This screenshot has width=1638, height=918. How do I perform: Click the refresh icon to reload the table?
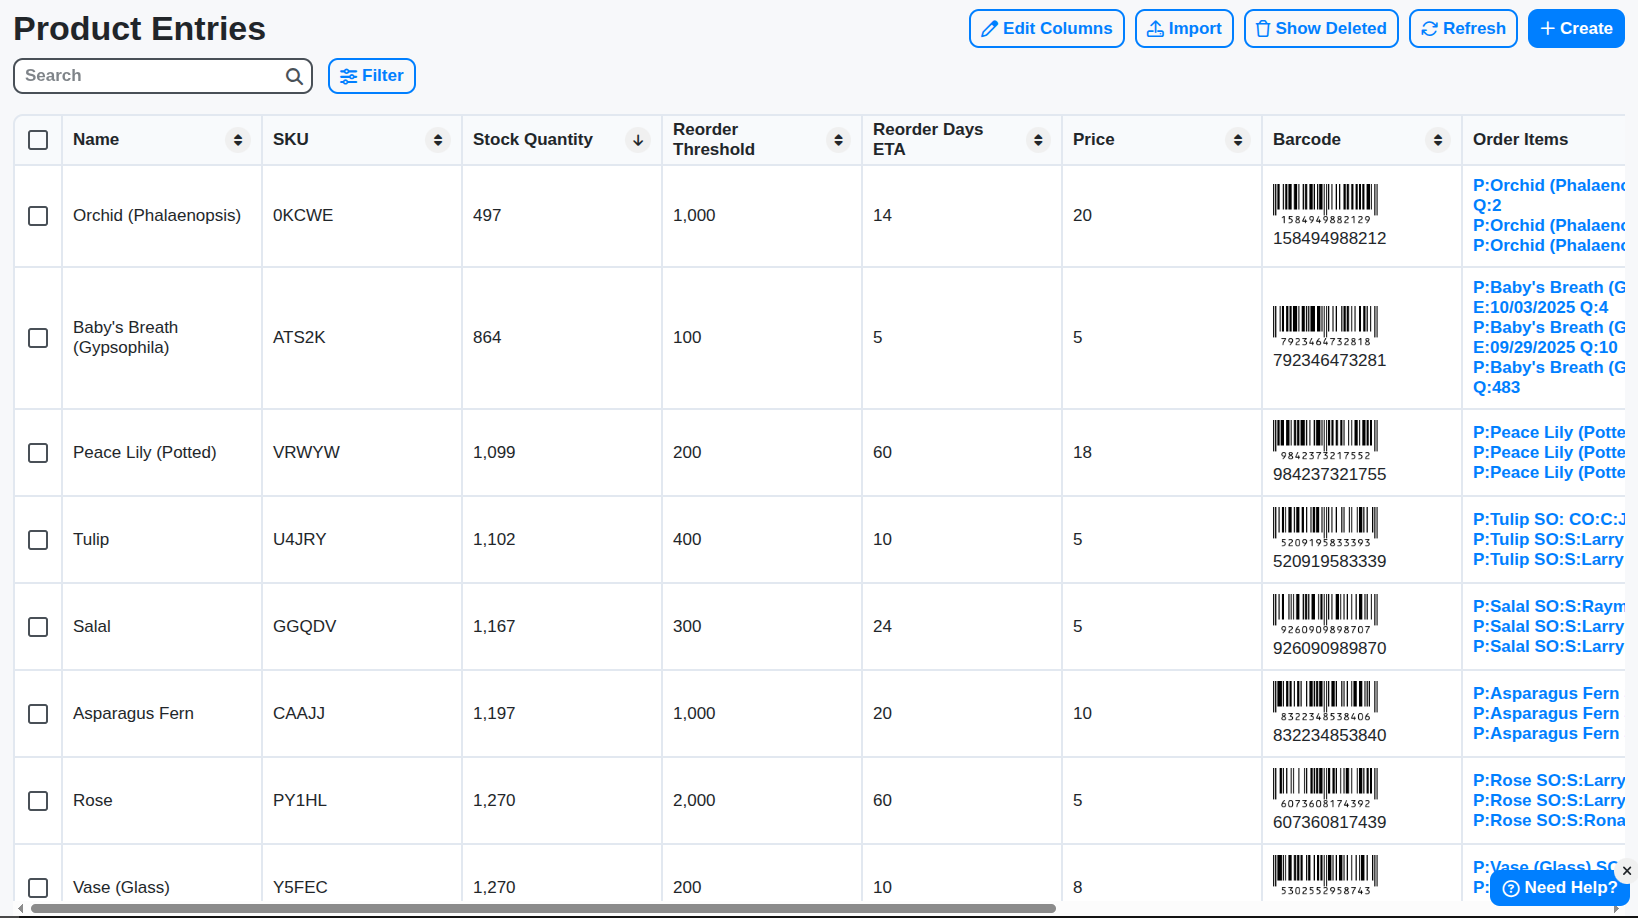1432,28
